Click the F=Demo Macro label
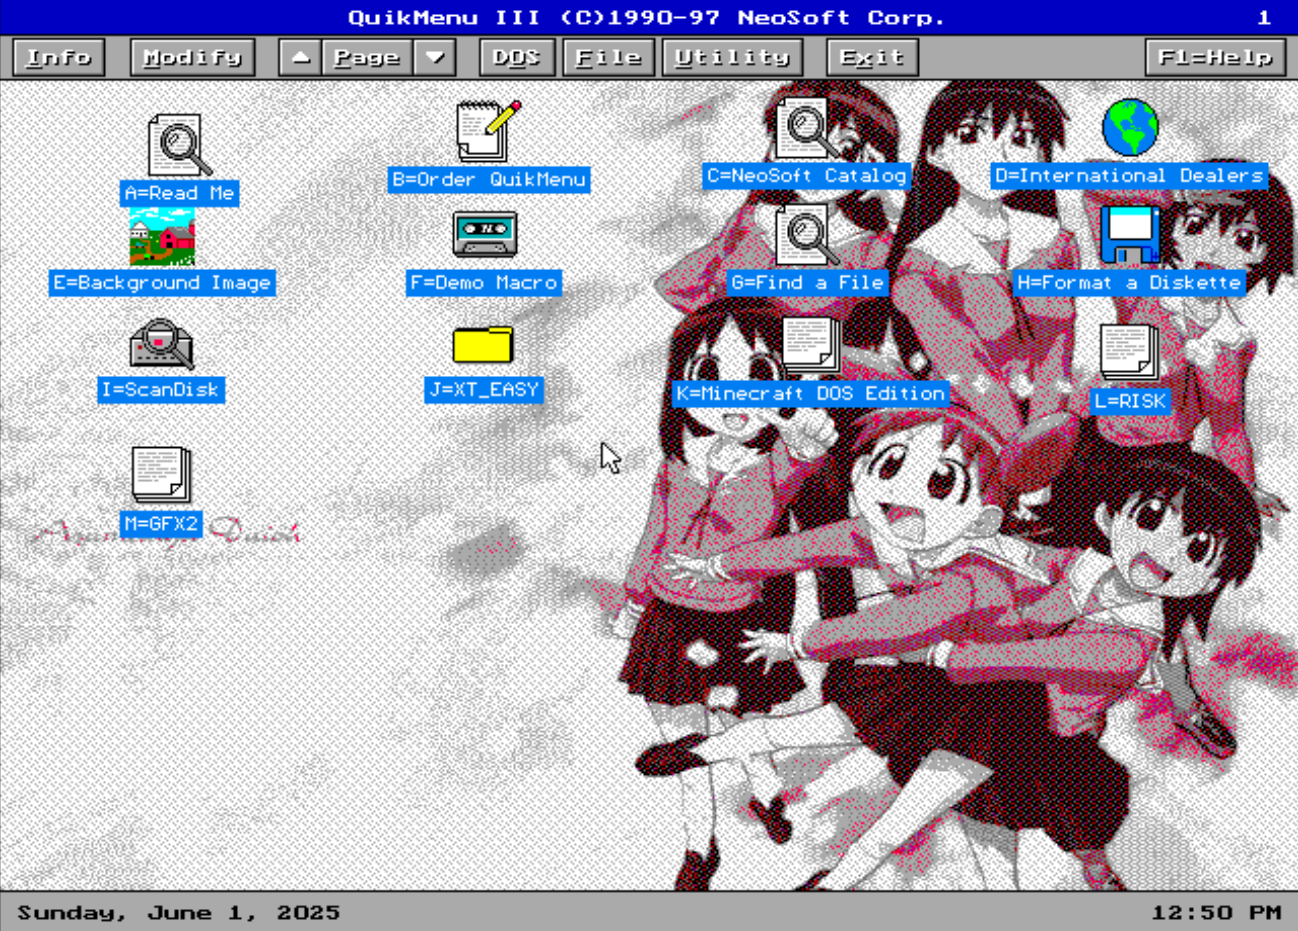This screenshot has height=931, width=1298. pyautogui.click(x=484, y=283)
